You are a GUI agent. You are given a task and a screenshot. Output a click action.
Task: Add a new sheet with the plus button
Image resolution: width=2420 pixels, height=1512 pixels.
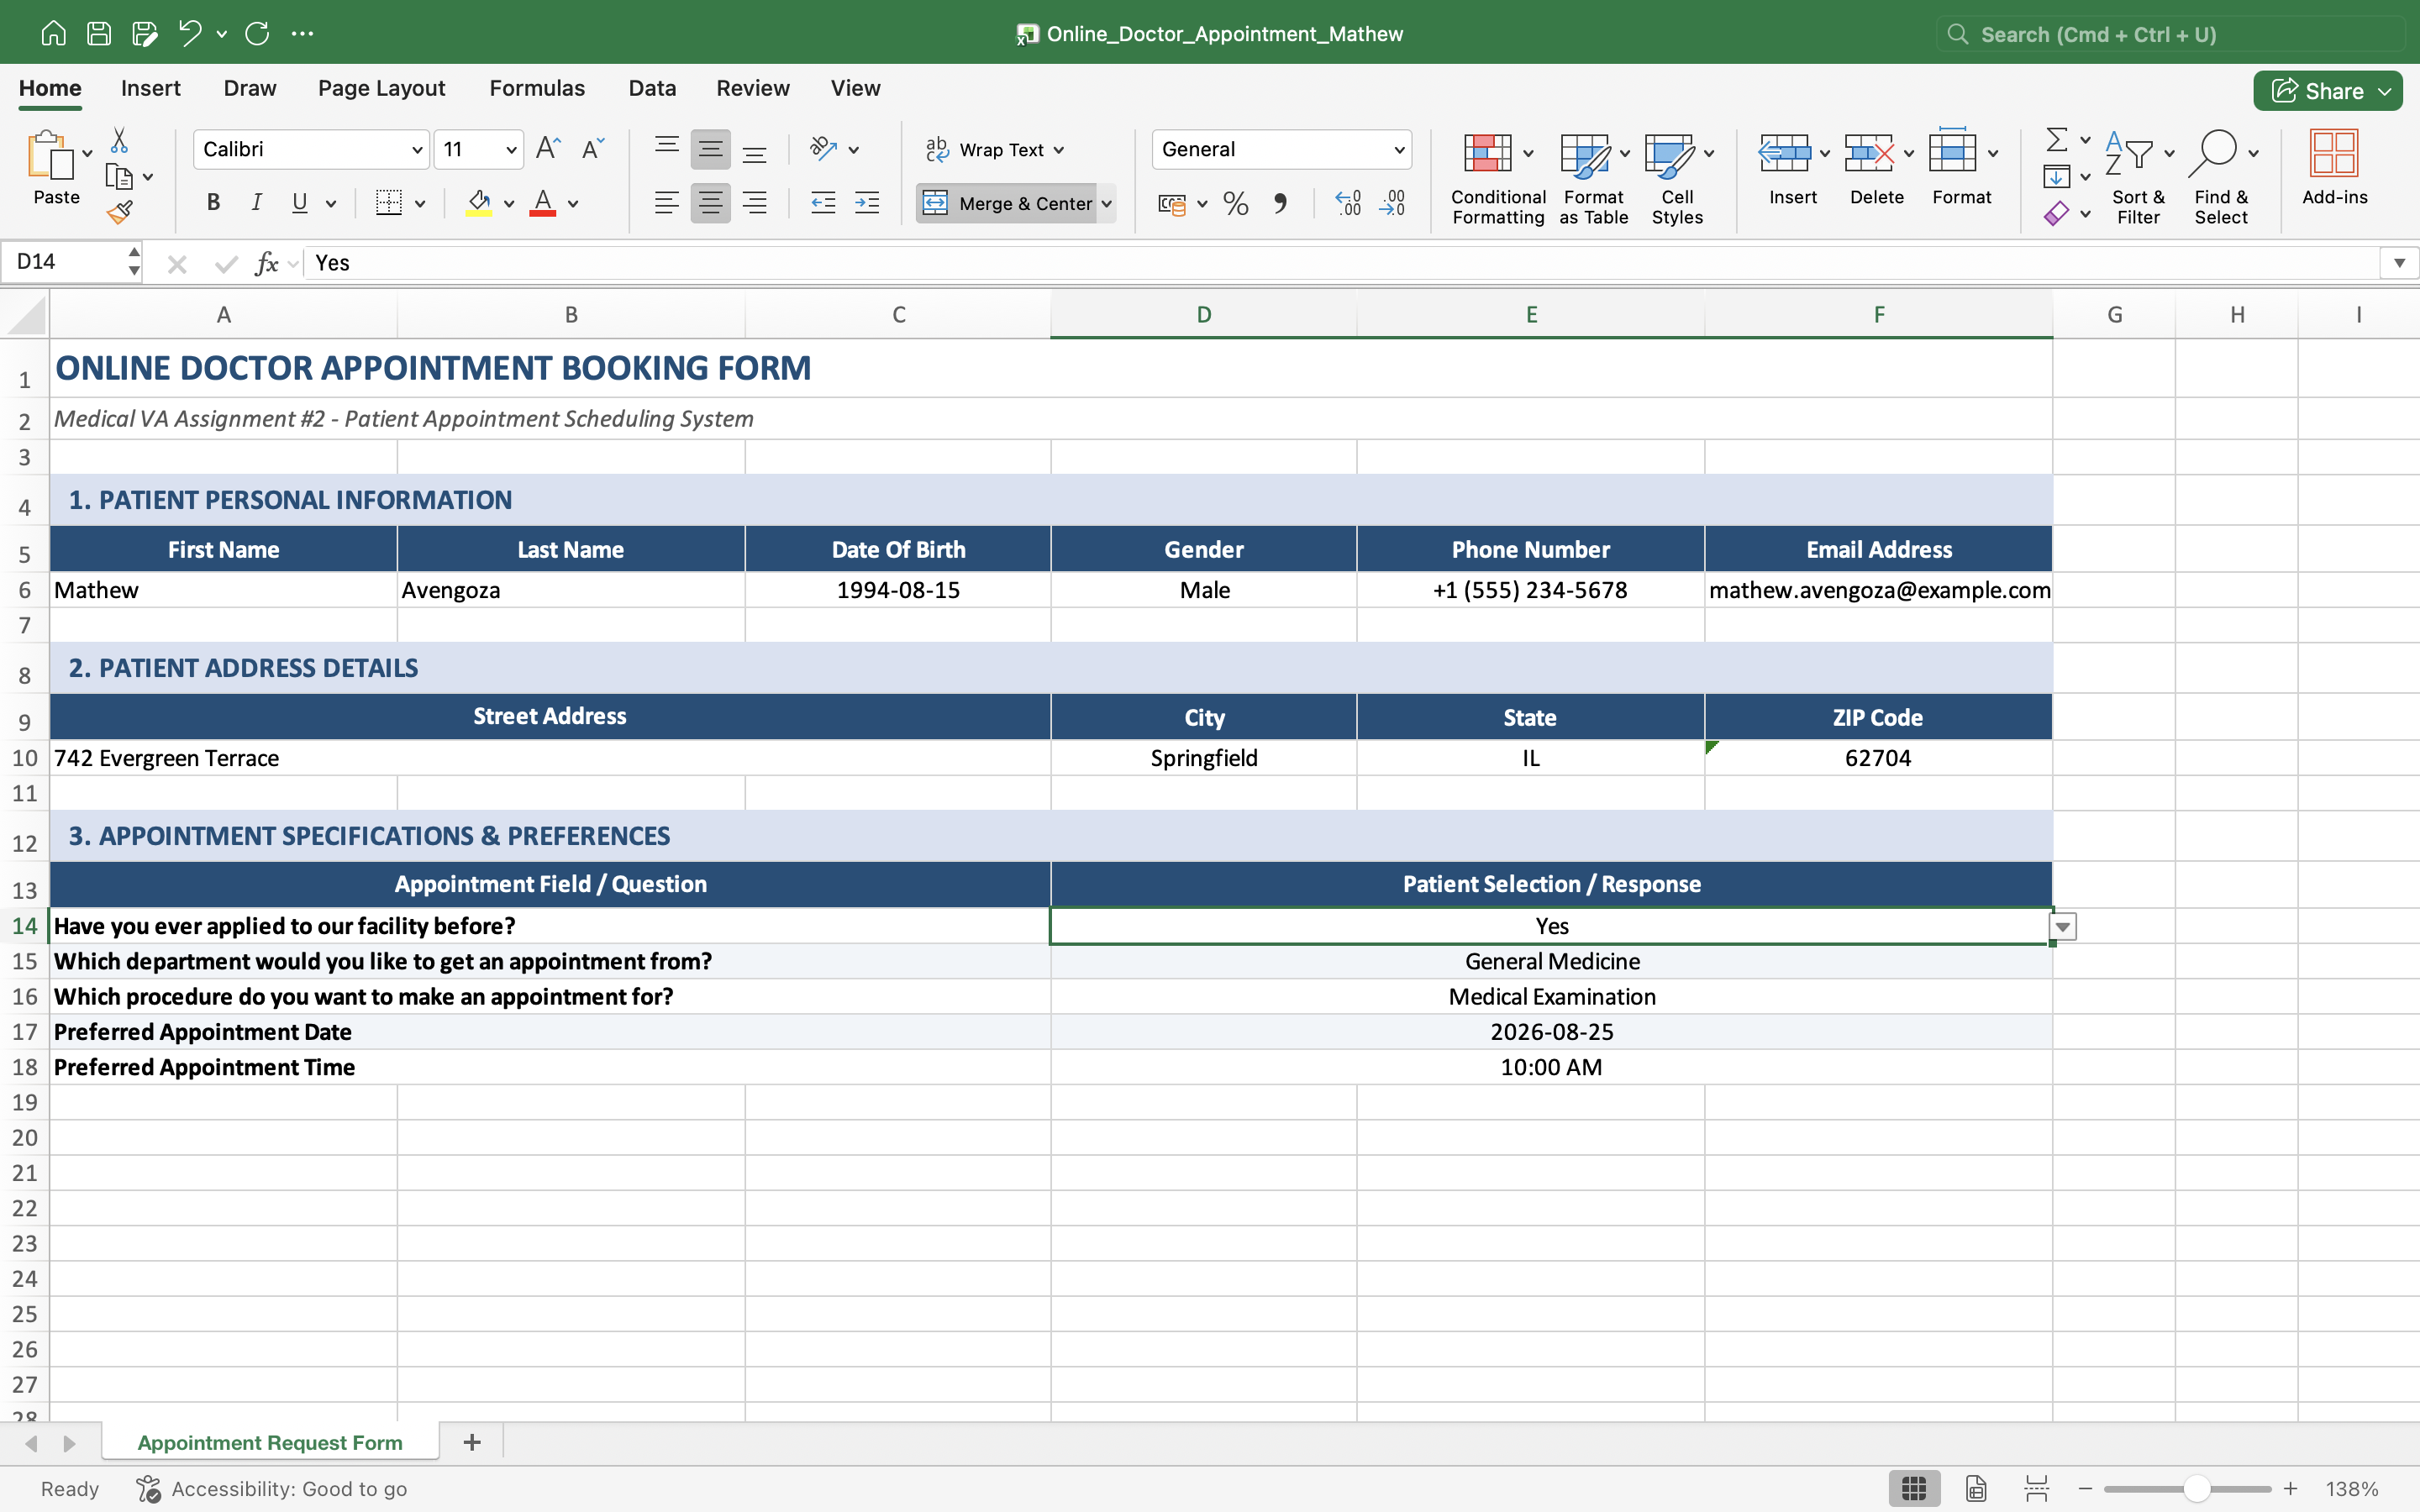point(472,1442)
